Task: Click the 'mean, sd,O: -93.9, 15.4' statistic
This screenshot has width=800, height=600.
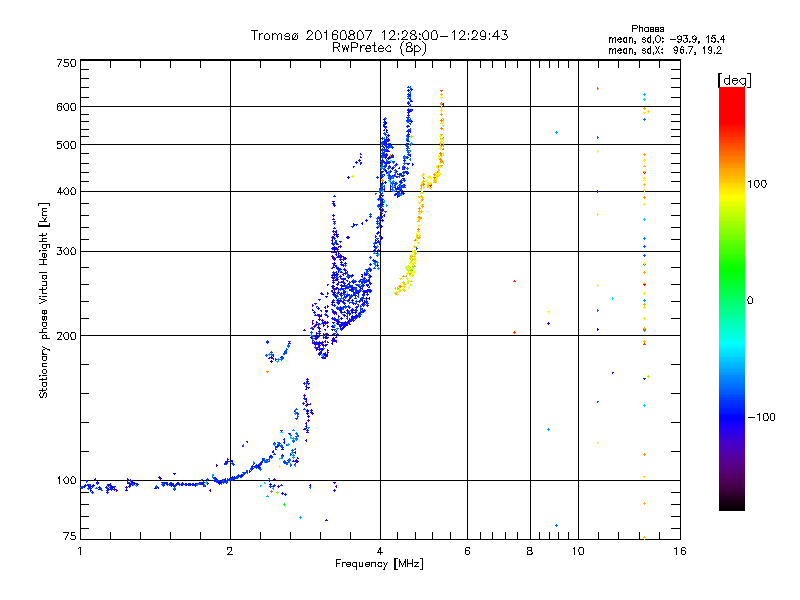Action: (x=666, y=39)
